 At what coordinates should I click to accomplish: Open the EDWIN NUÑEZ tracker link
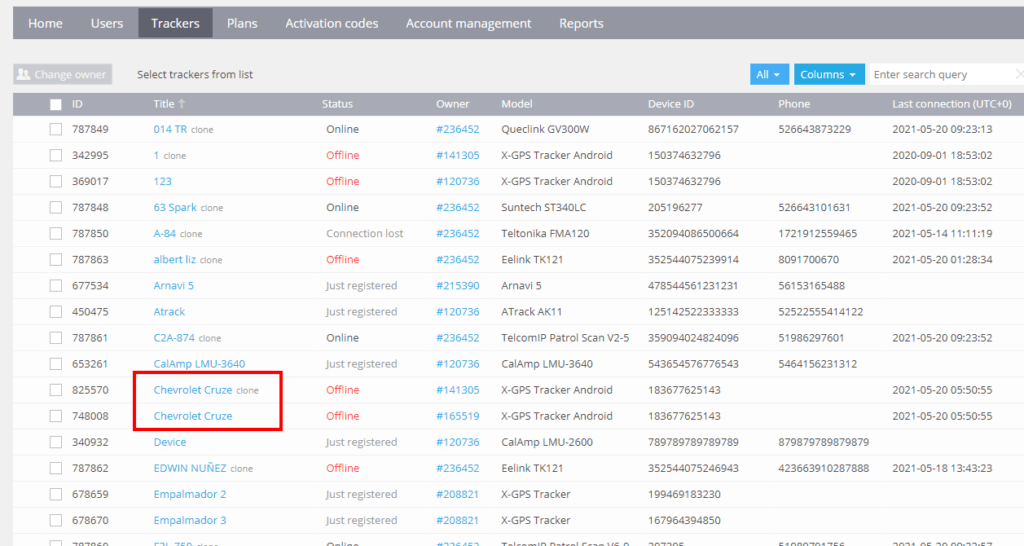tap(190, 468)
